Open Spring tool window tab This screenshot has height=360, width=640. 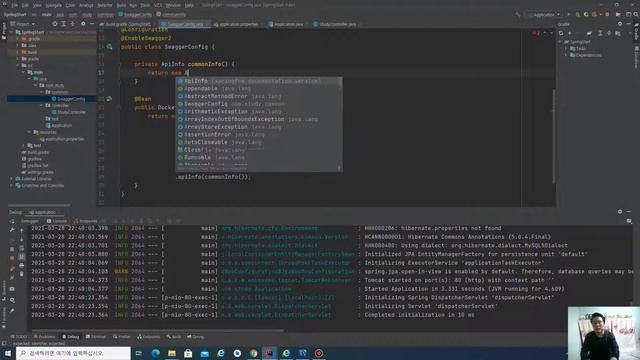pos(196,337)
